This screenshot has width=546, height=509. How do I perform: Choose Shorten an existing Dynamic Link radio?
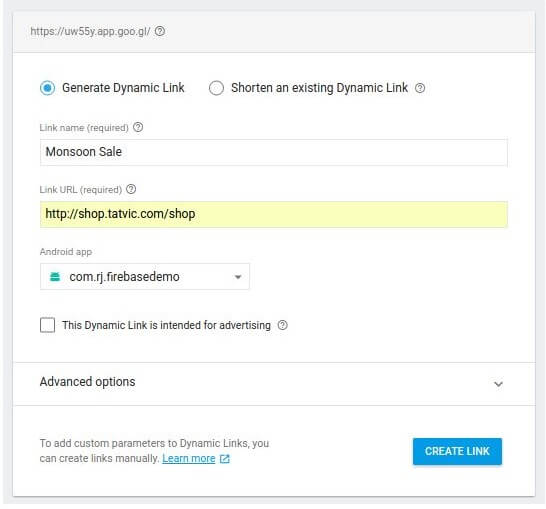216,88
